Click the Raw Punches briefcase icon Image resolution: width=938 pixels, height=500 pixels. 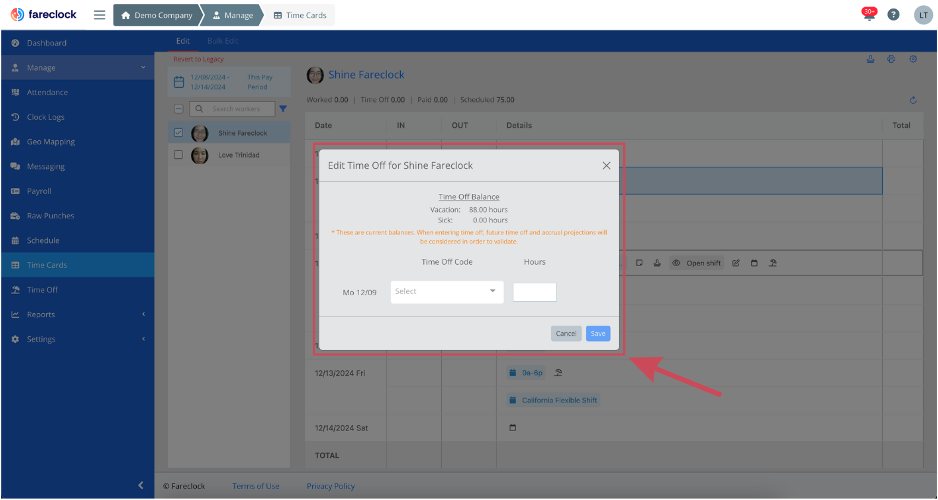(16, 216)
